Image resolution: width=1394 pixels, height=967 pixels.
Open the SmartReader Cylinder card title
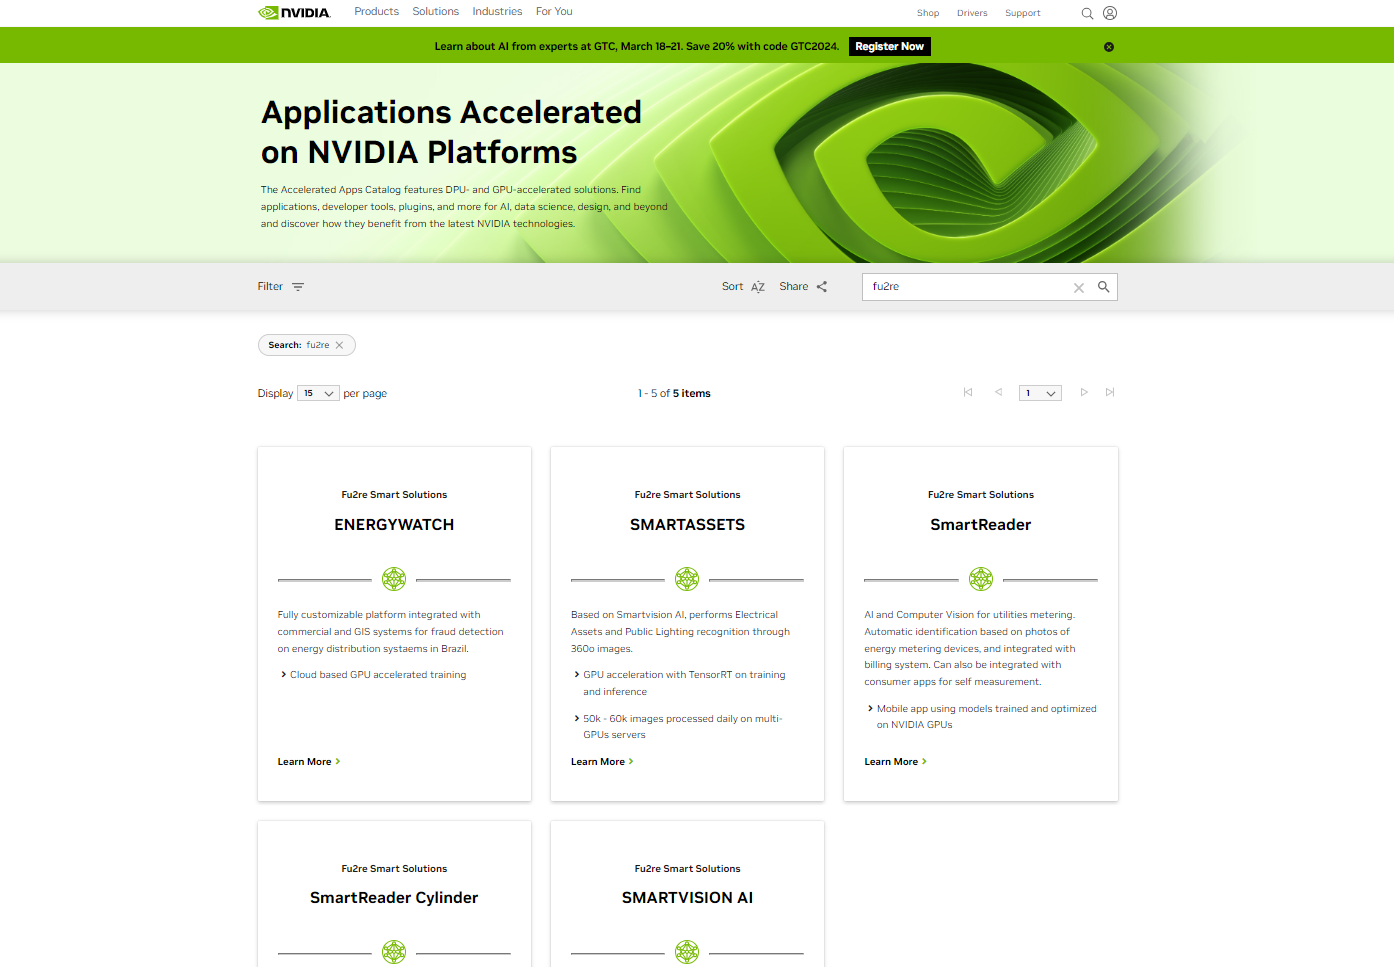point(394,898)
